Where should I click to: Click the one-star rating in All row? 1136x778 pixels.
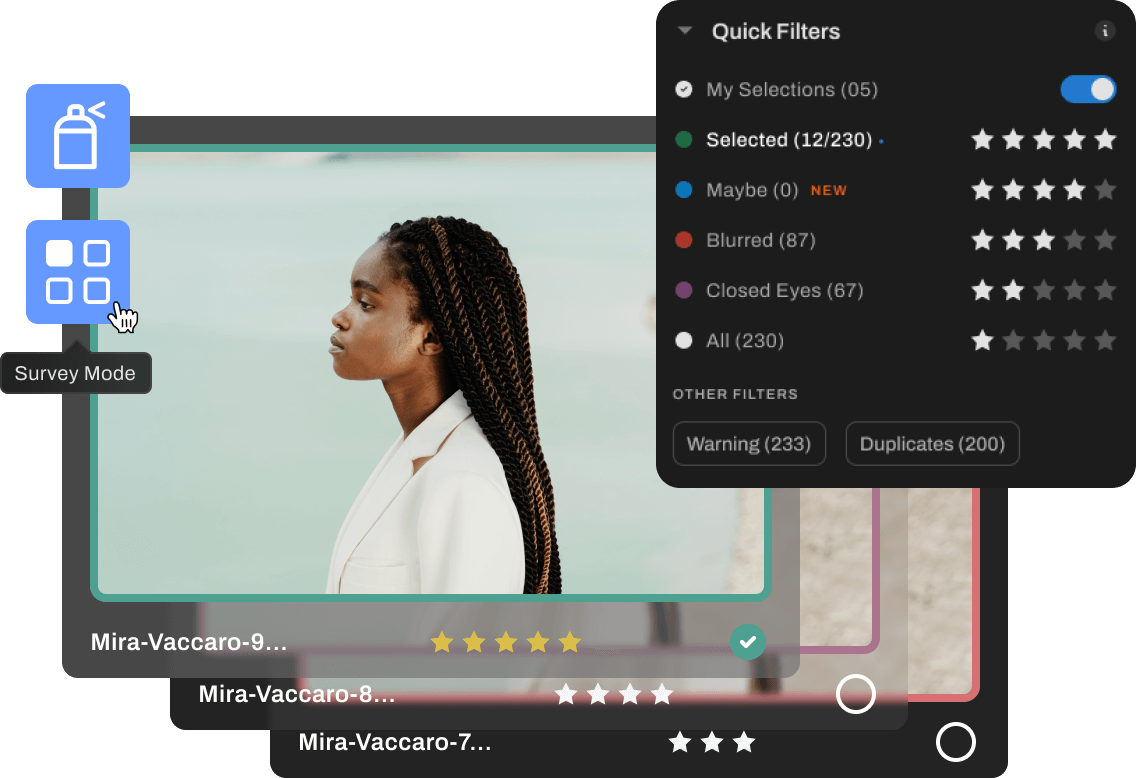[1043, 340]
